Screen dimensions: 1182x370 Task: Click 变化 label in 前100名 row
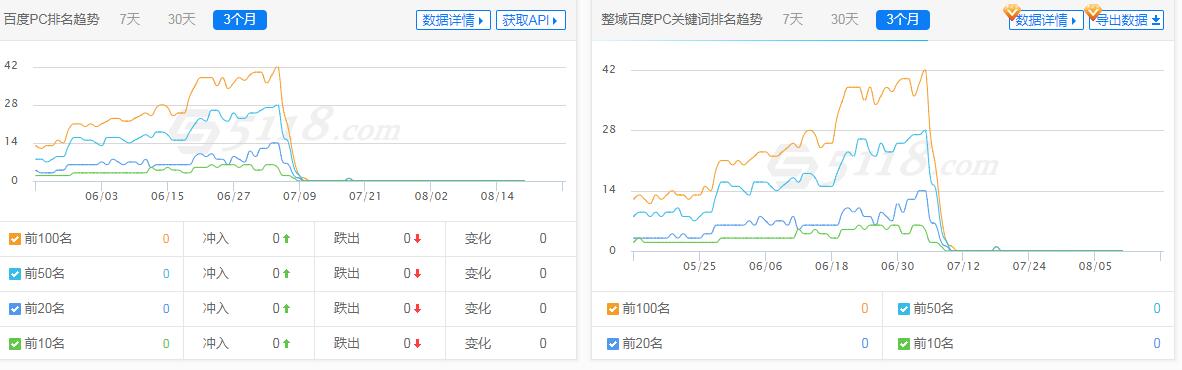(x=478, y=239)
